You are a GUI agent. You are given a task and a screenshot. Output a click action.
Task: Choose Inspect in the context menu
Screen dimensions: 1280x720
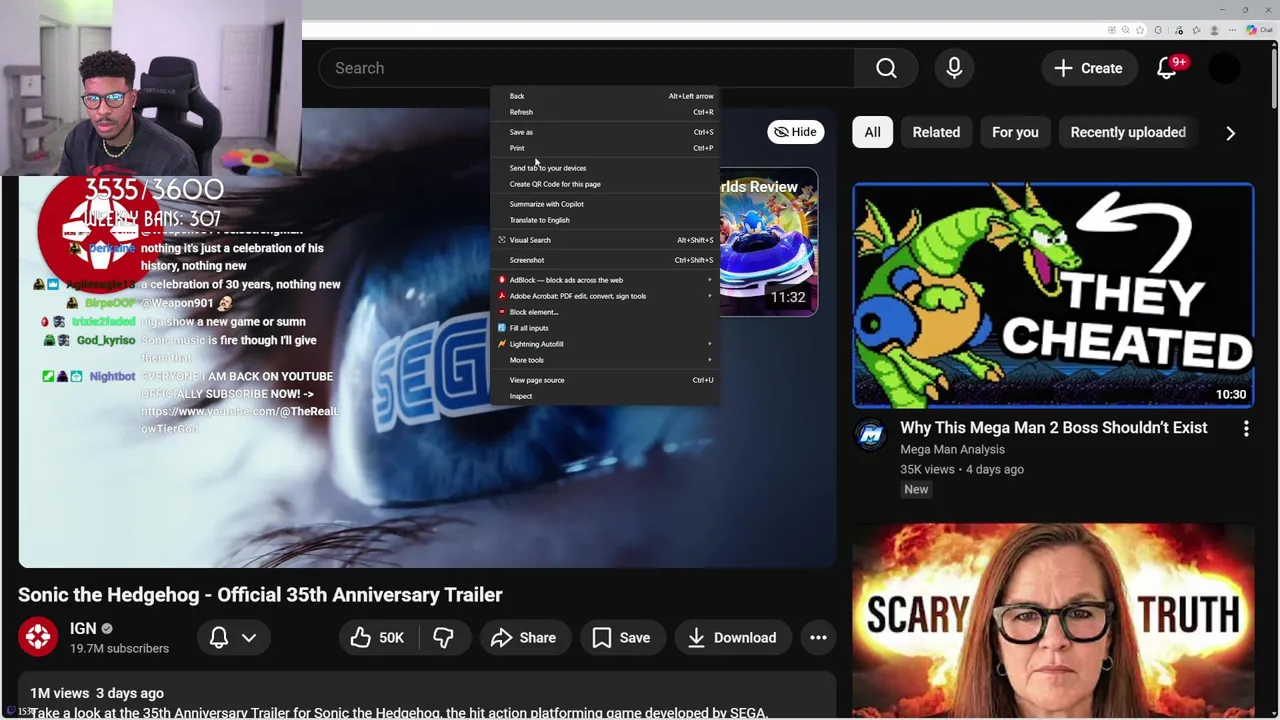[x=605, y=396]
